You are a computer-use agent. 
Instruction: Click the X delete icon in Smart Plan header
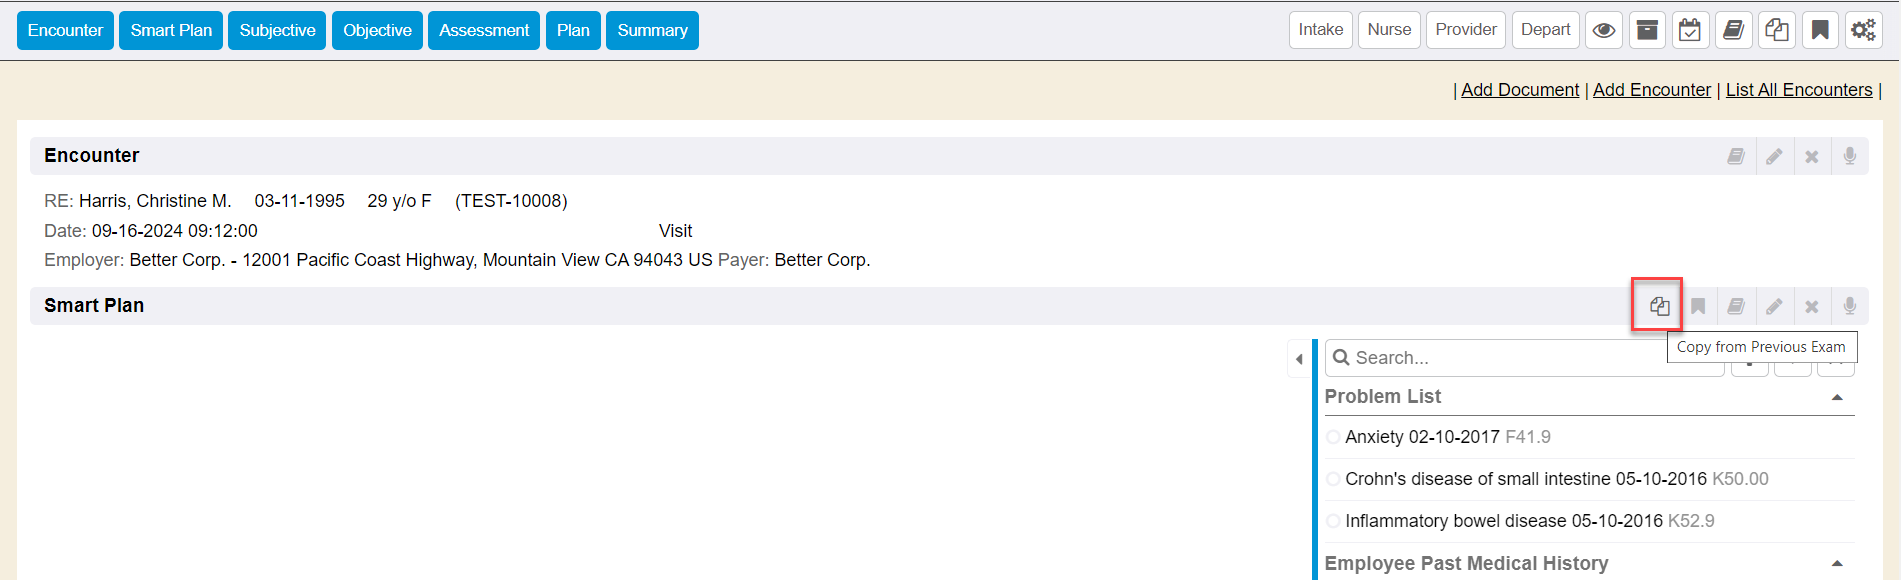coord(1812,306)
